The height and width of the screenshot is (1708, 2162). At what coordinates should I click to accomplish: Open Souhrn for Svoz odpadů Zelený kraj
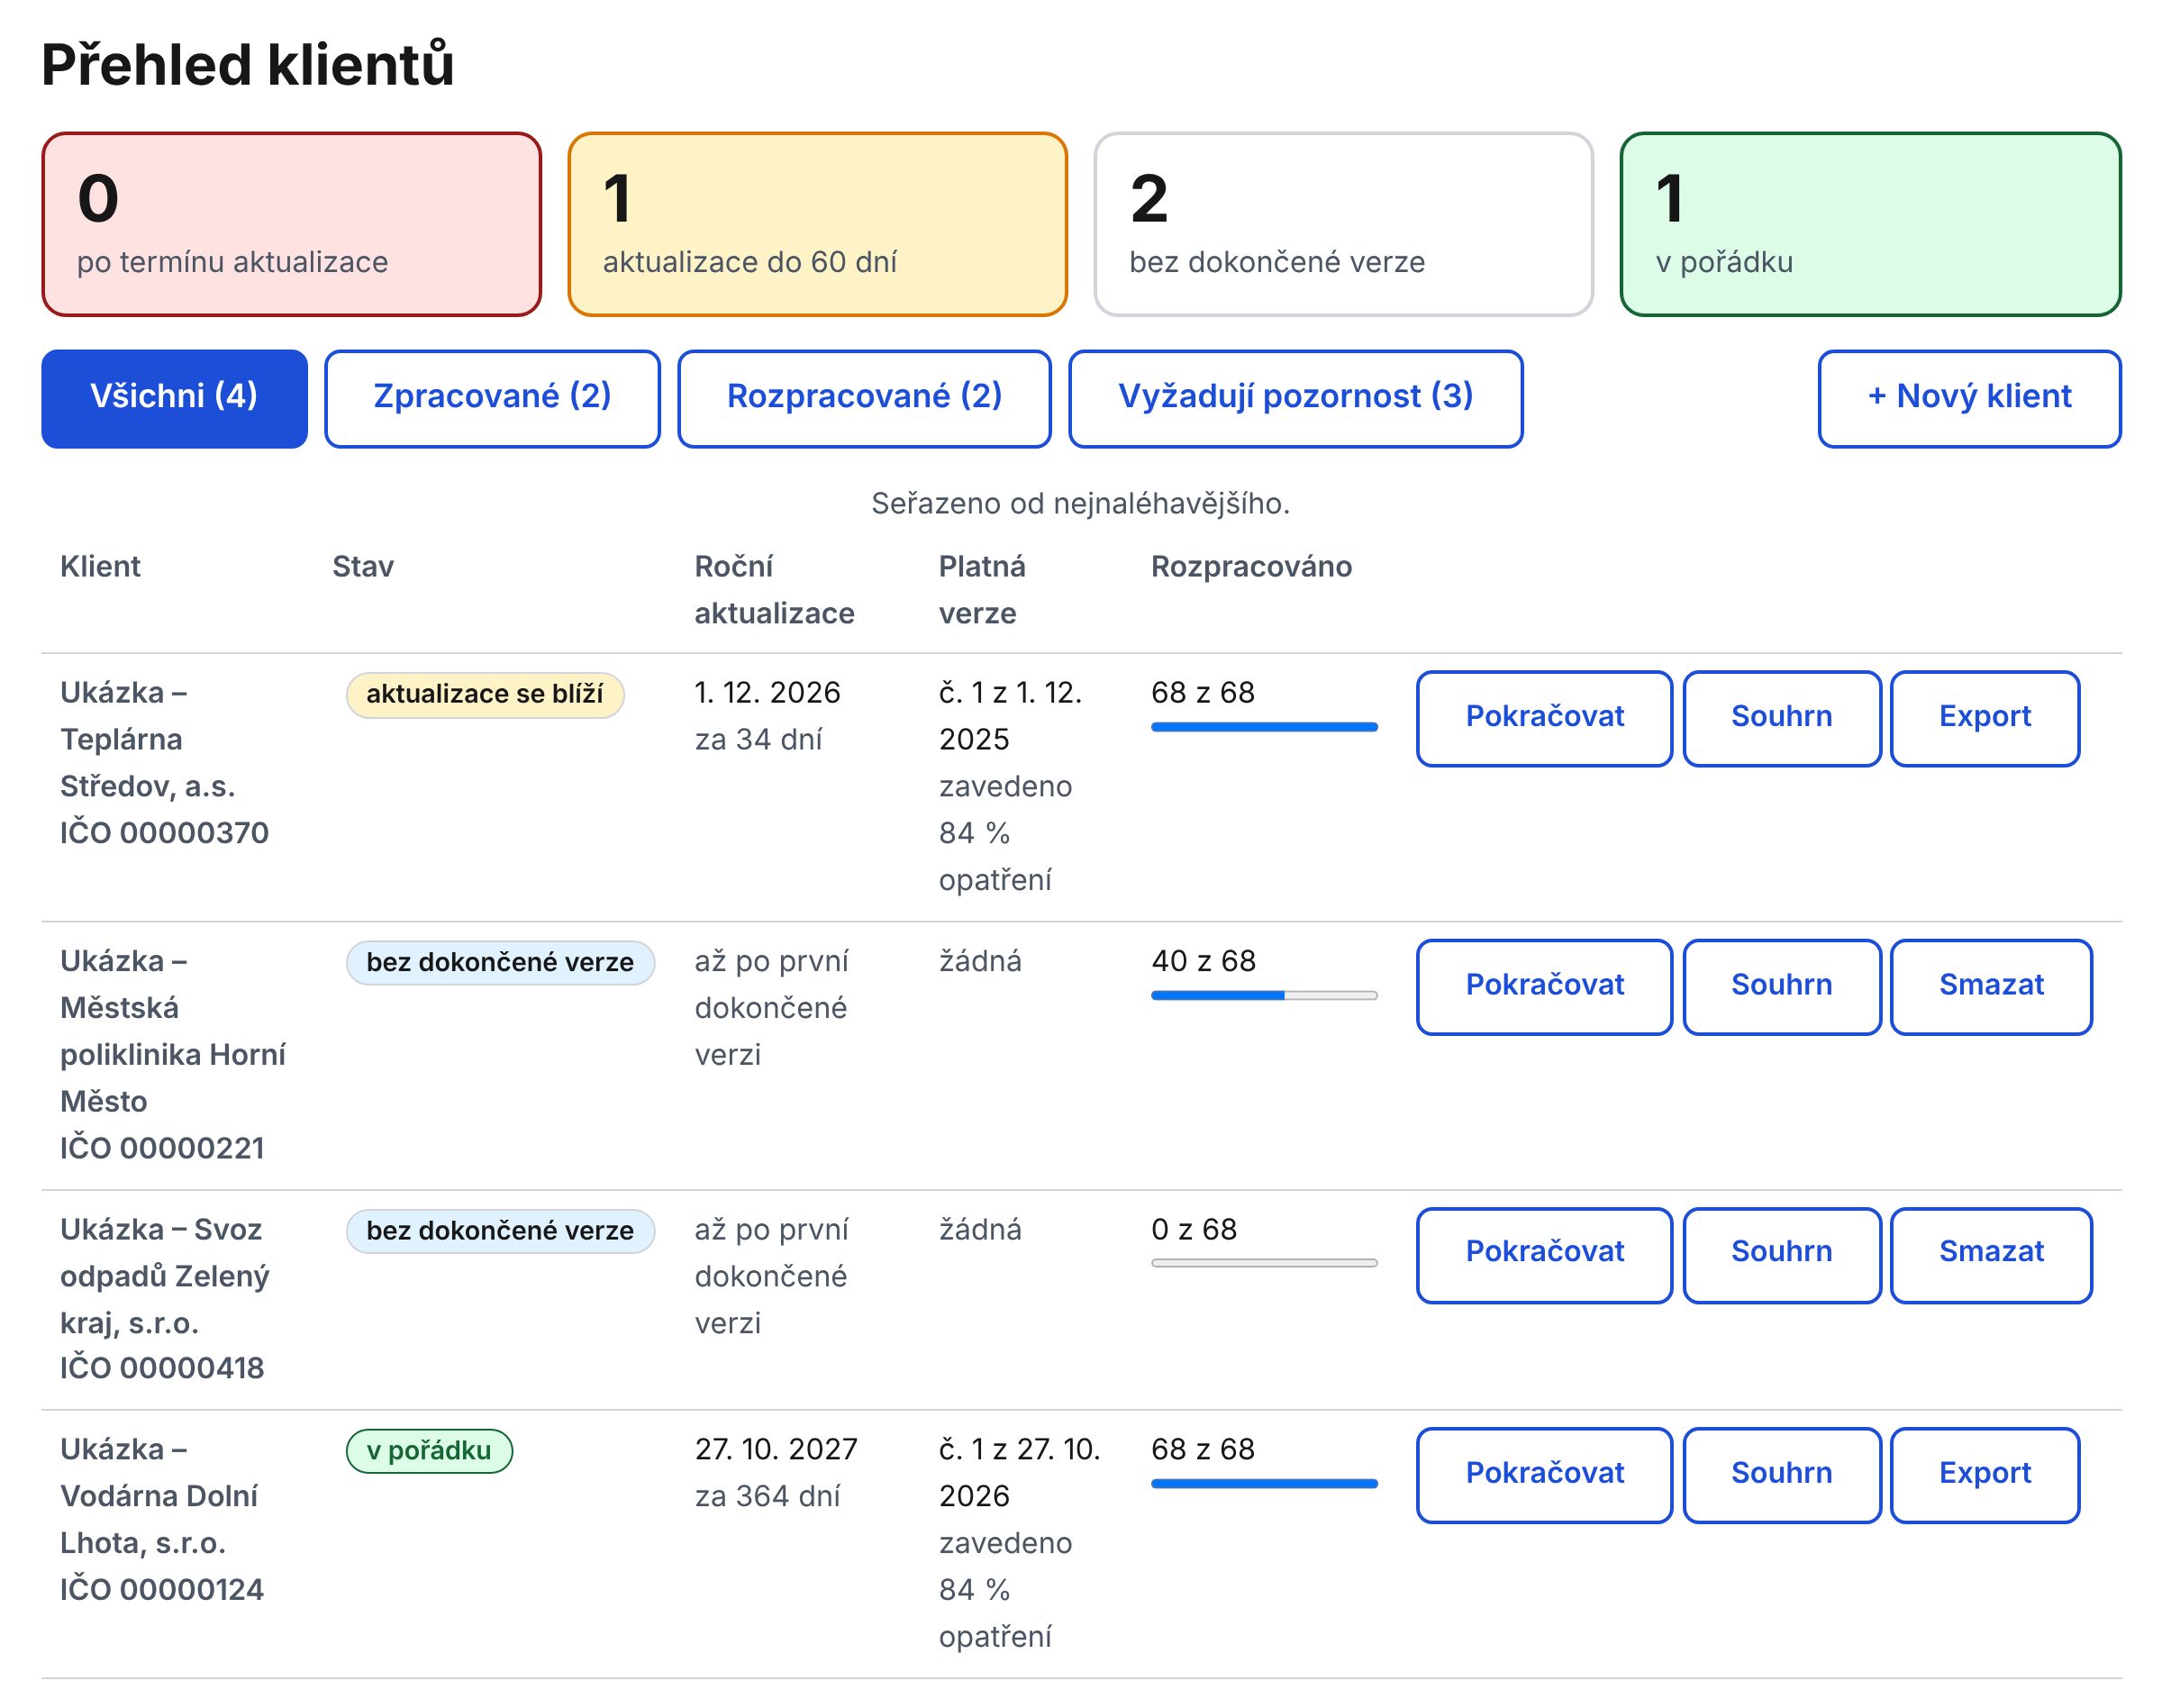pos(1781,1254)
